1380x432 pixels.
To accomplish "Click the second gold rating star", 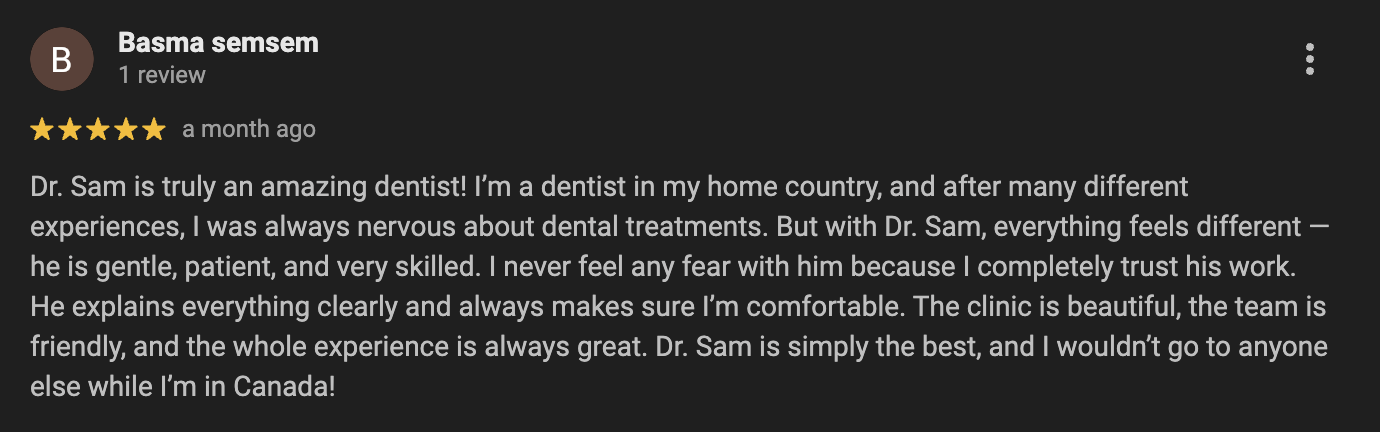I will pyautogui.click(x=70, y=129).
